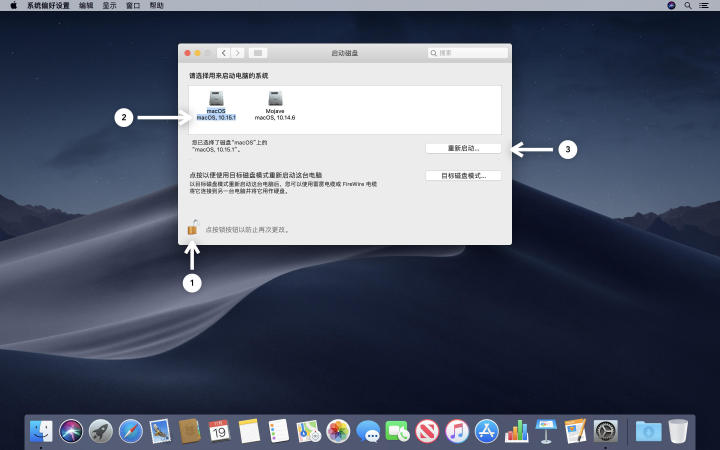720x450 pixels.
Task: Click 点按以便使用目标磁盘模式重新启动这台电脑 heading
Action: pos(256,175)
